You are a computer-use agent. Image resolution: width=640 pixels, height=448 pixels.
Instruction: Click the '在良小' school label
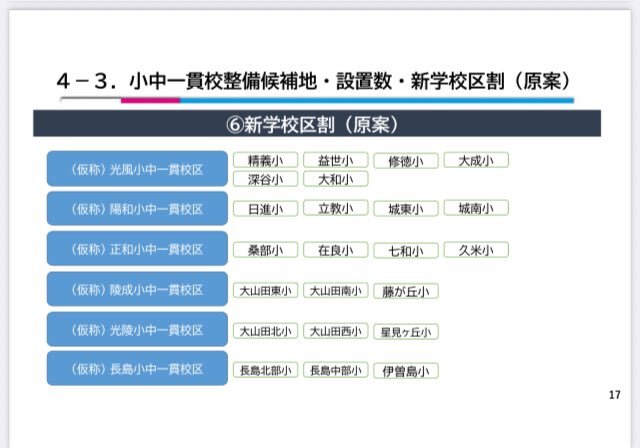click(x=336, y=250)
